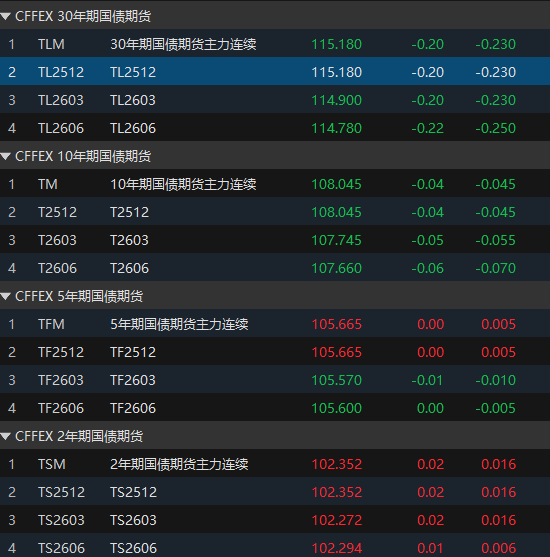Click price 114.780 of TL2606
Screen dimensions: 550x557
tap(336, 128)
